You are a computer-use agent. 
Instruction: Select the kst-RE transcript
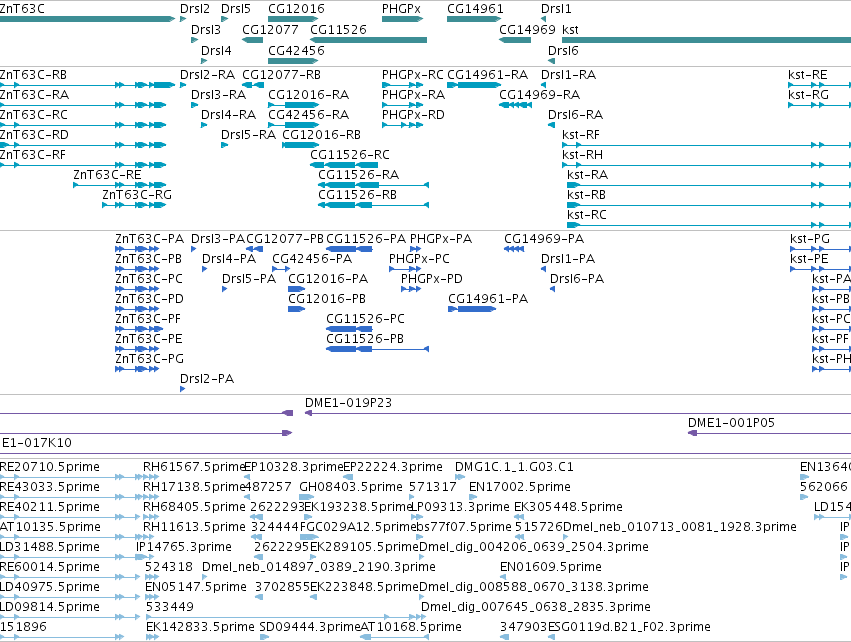[x=808, y=74]
